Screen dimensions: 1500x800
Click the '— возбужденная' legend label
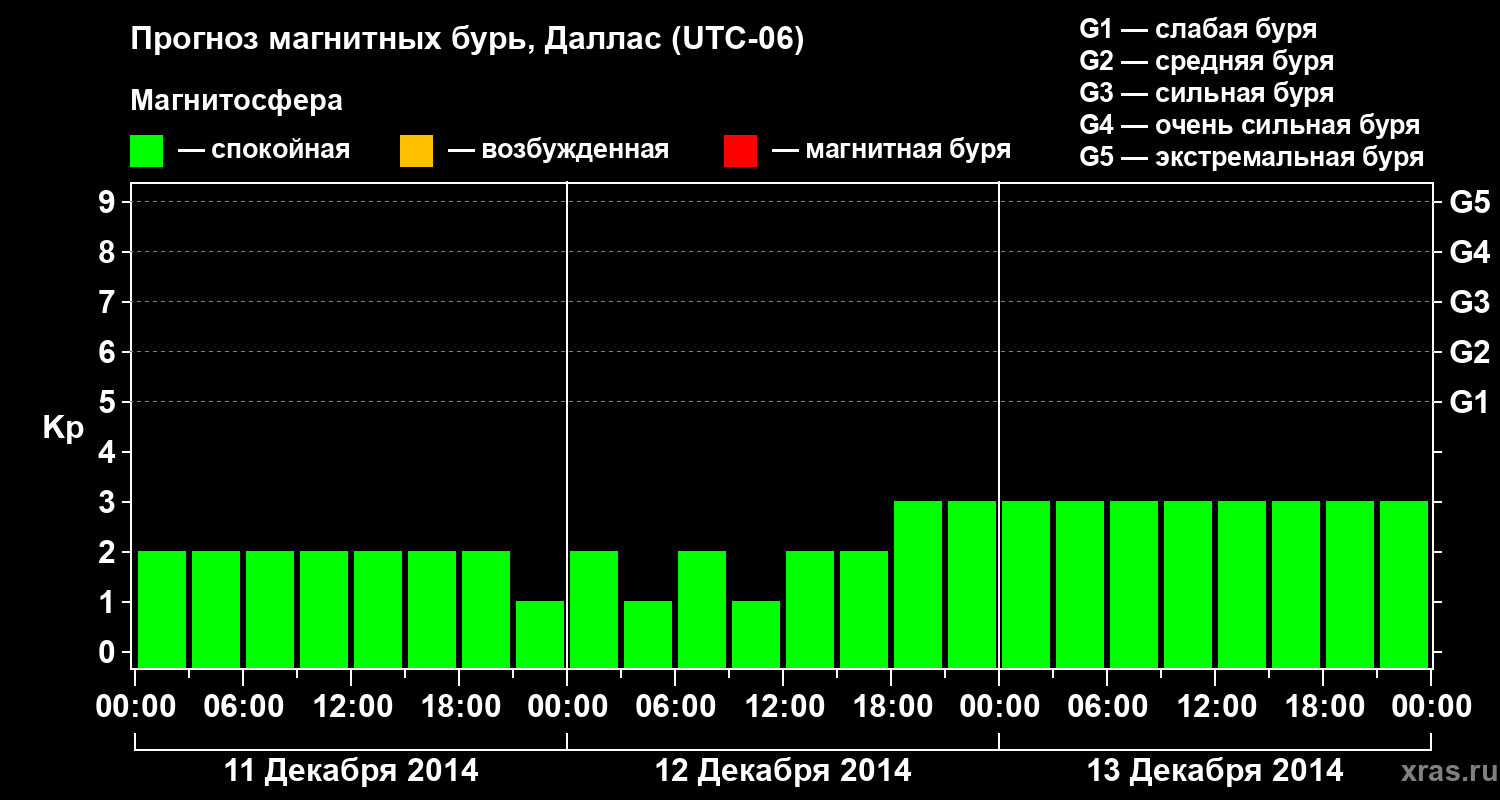[x=559, y=151]
